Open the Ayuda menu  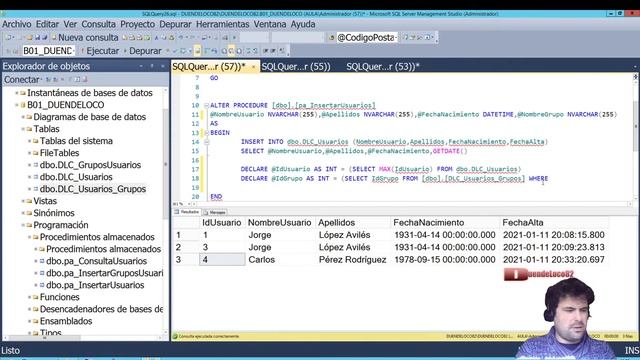(x=303, y=24)
